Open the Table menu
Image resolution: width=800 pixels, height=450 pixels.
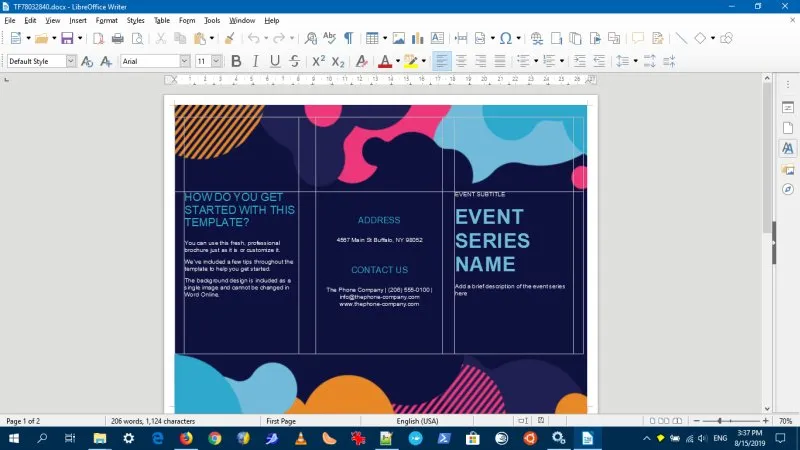click(161, 20)
